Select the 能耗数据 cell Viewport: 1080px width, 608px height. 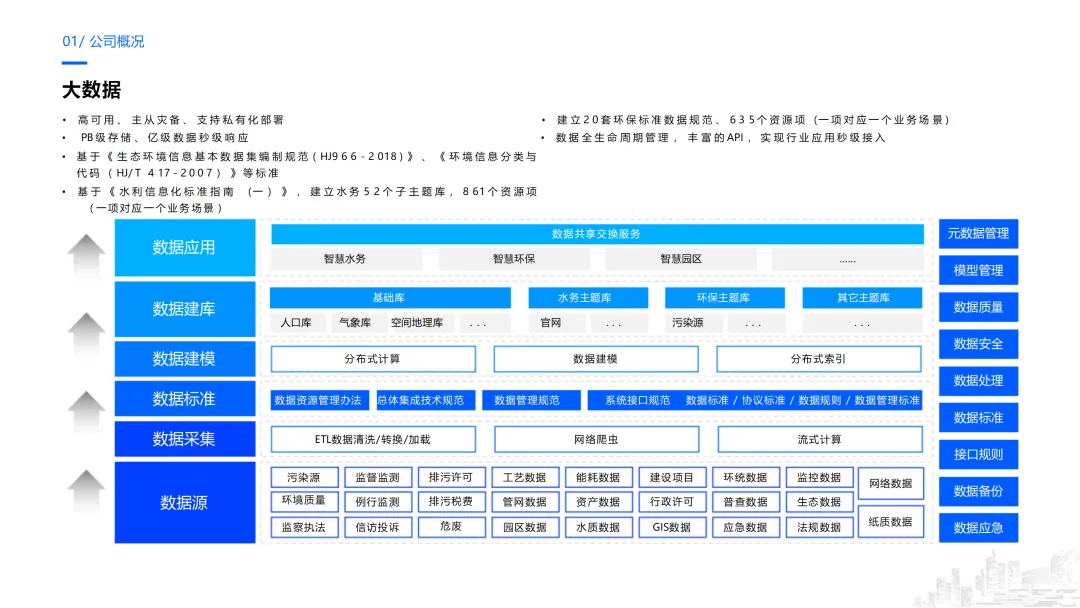point(599,477)
